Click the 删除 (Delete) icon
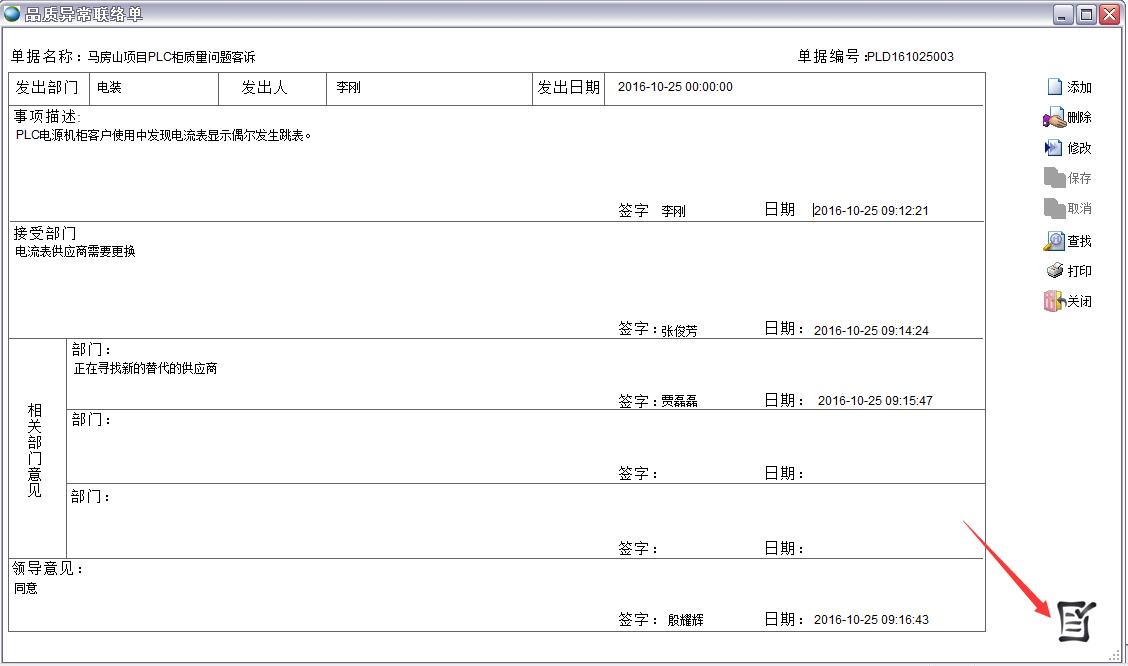The width and height of the screenshot is (1128, 666). click(x=1054, y=118)
